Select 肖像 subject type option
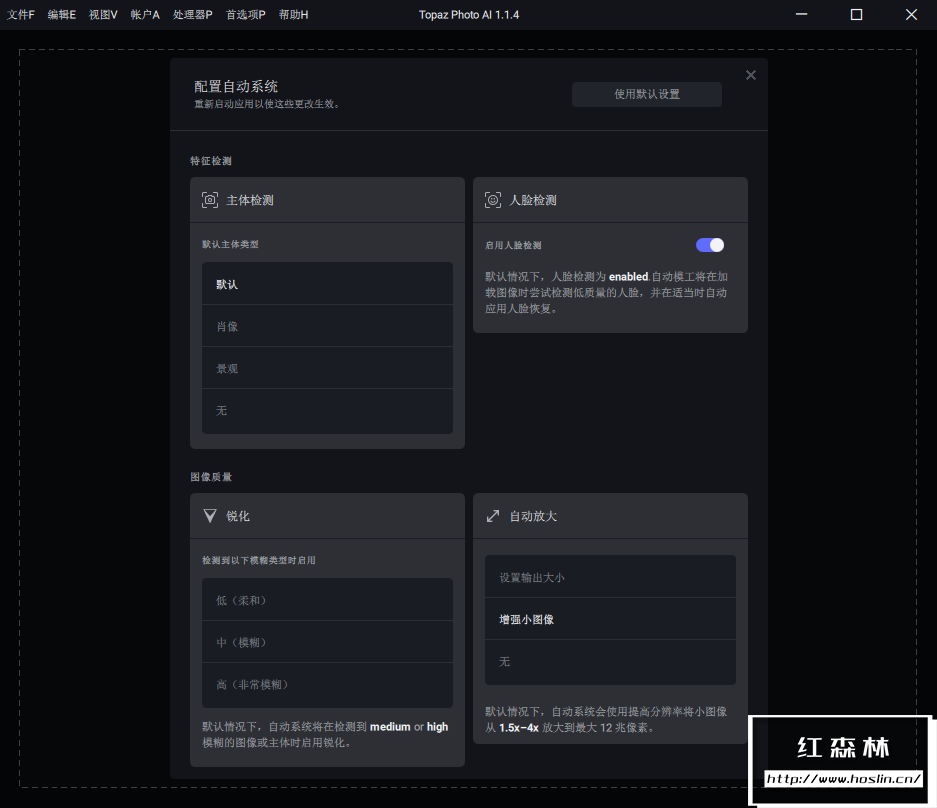 click(x=327, y=326)
